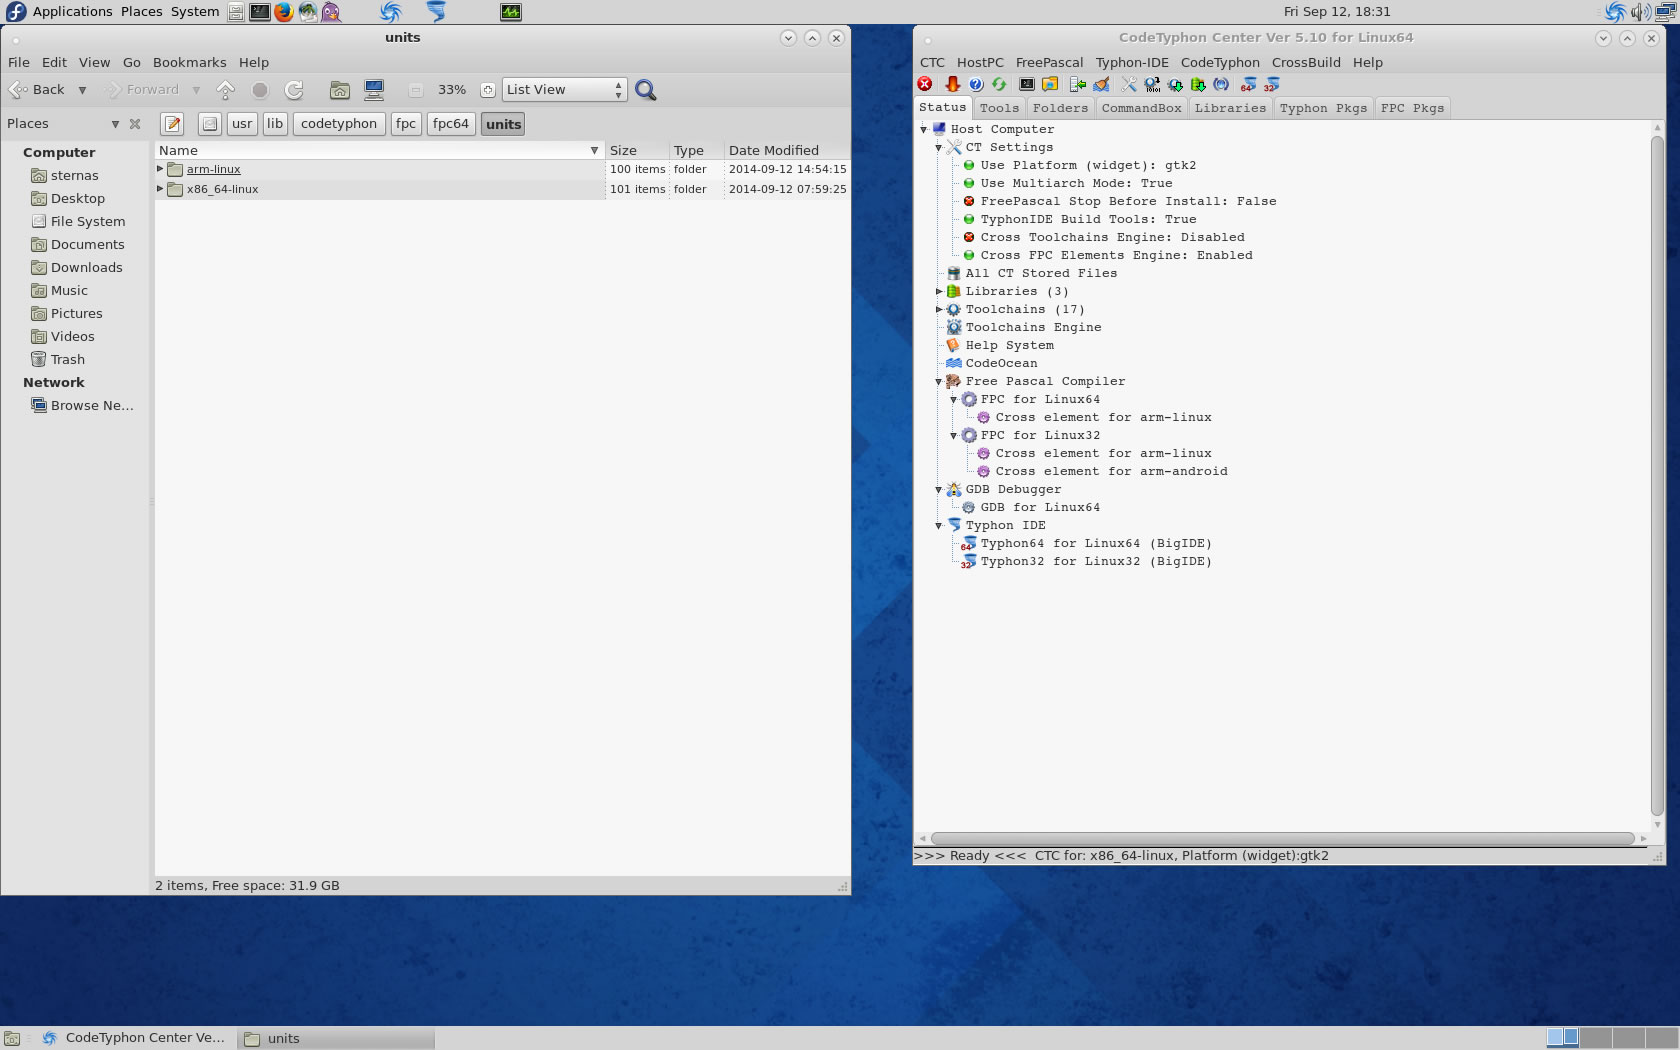Screen dimensions: 1680x1050
Task: Open the Typhon Pkgs tab
Action: 1323,108
